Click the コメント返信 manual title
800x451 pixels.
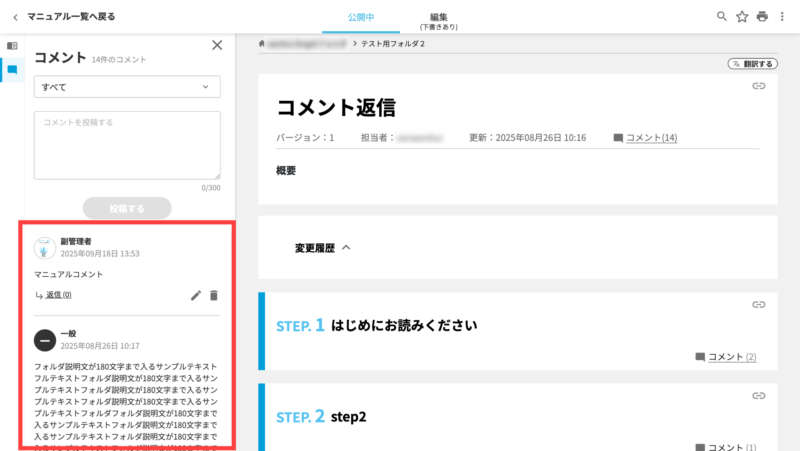pos(336,108)
